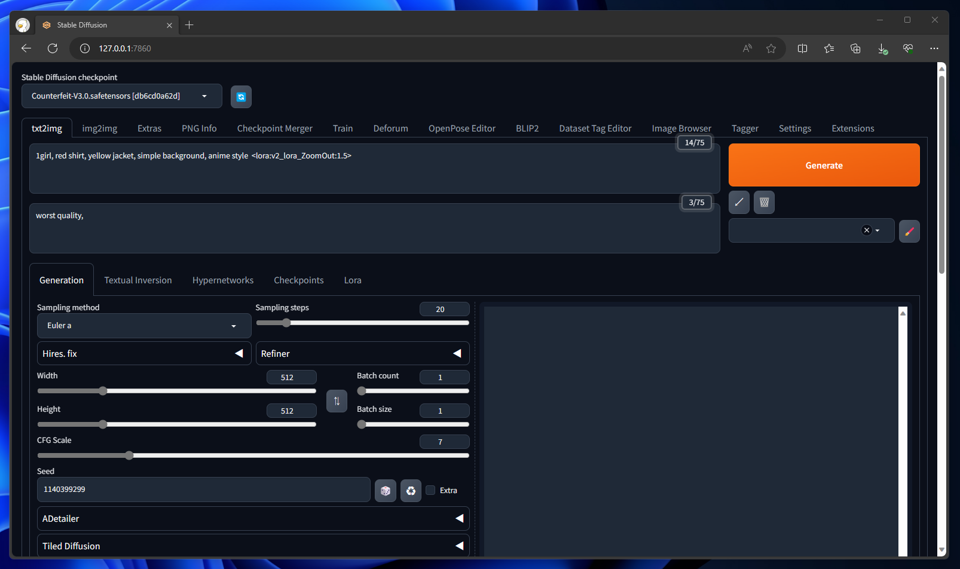Image resolution: width=960 pixels, height=569 pixels.
Task: Open a new browser tab
Action: point(189,25)
